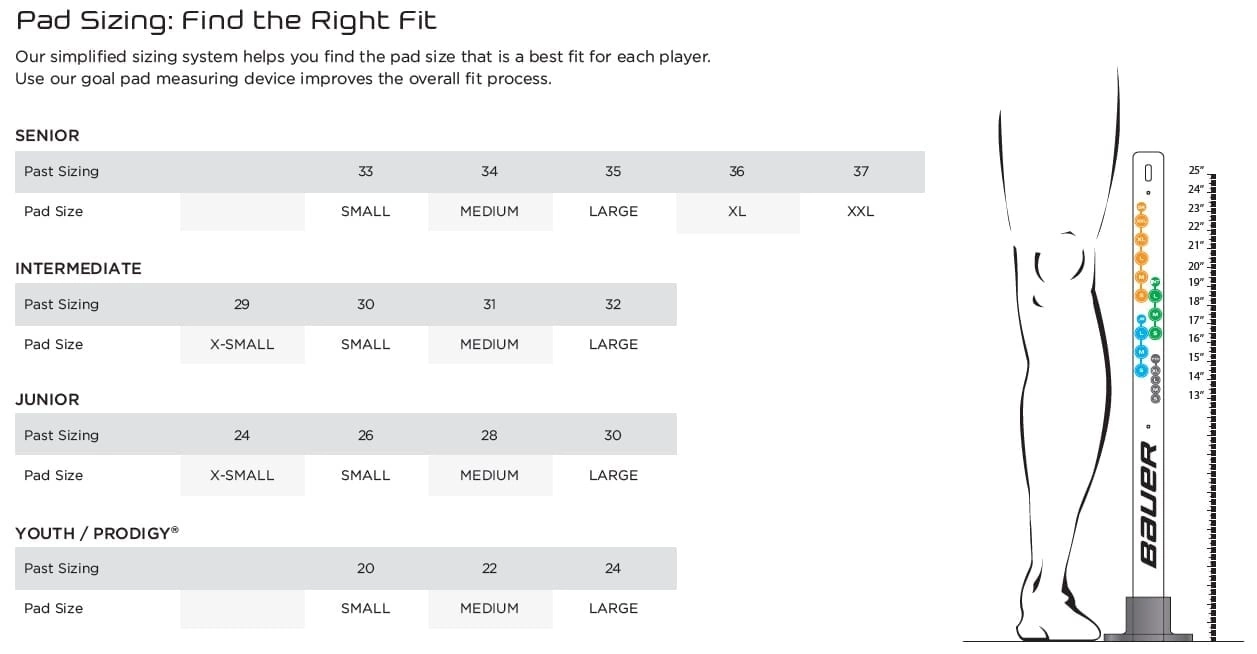The image size is (1257, 654).
Task: Click the green M marker on the device
Action: click(x=1156, y=314)
